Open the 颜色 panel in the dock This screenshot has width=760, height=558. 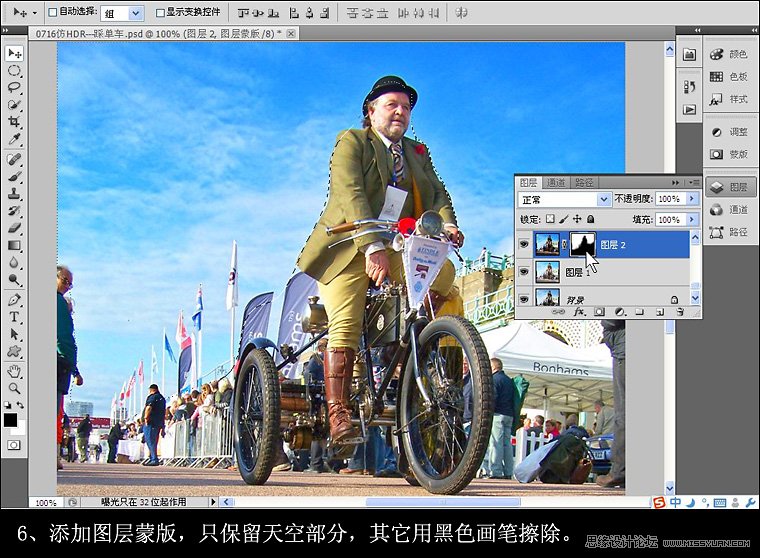729,54
